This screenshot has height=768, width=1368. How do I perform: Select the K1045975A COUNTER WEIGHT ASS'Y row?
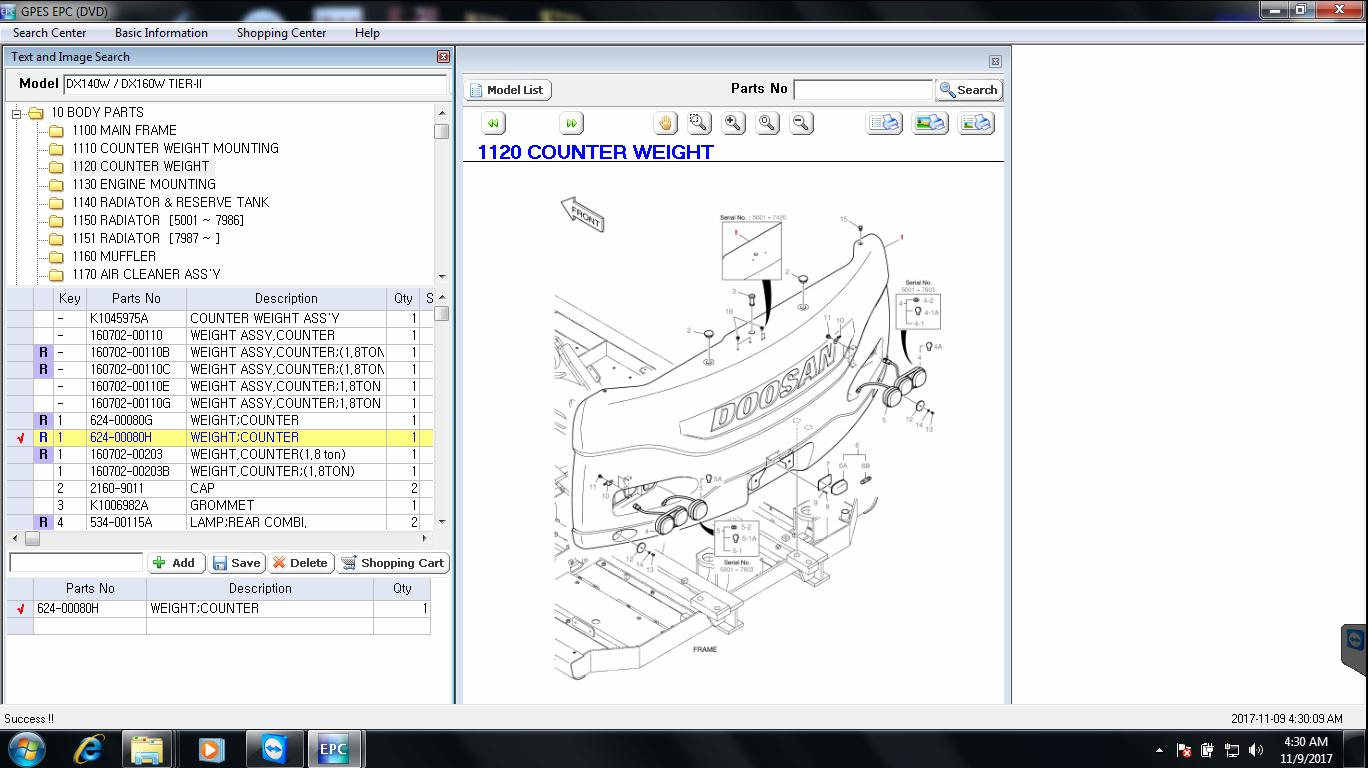click(220, 318)
